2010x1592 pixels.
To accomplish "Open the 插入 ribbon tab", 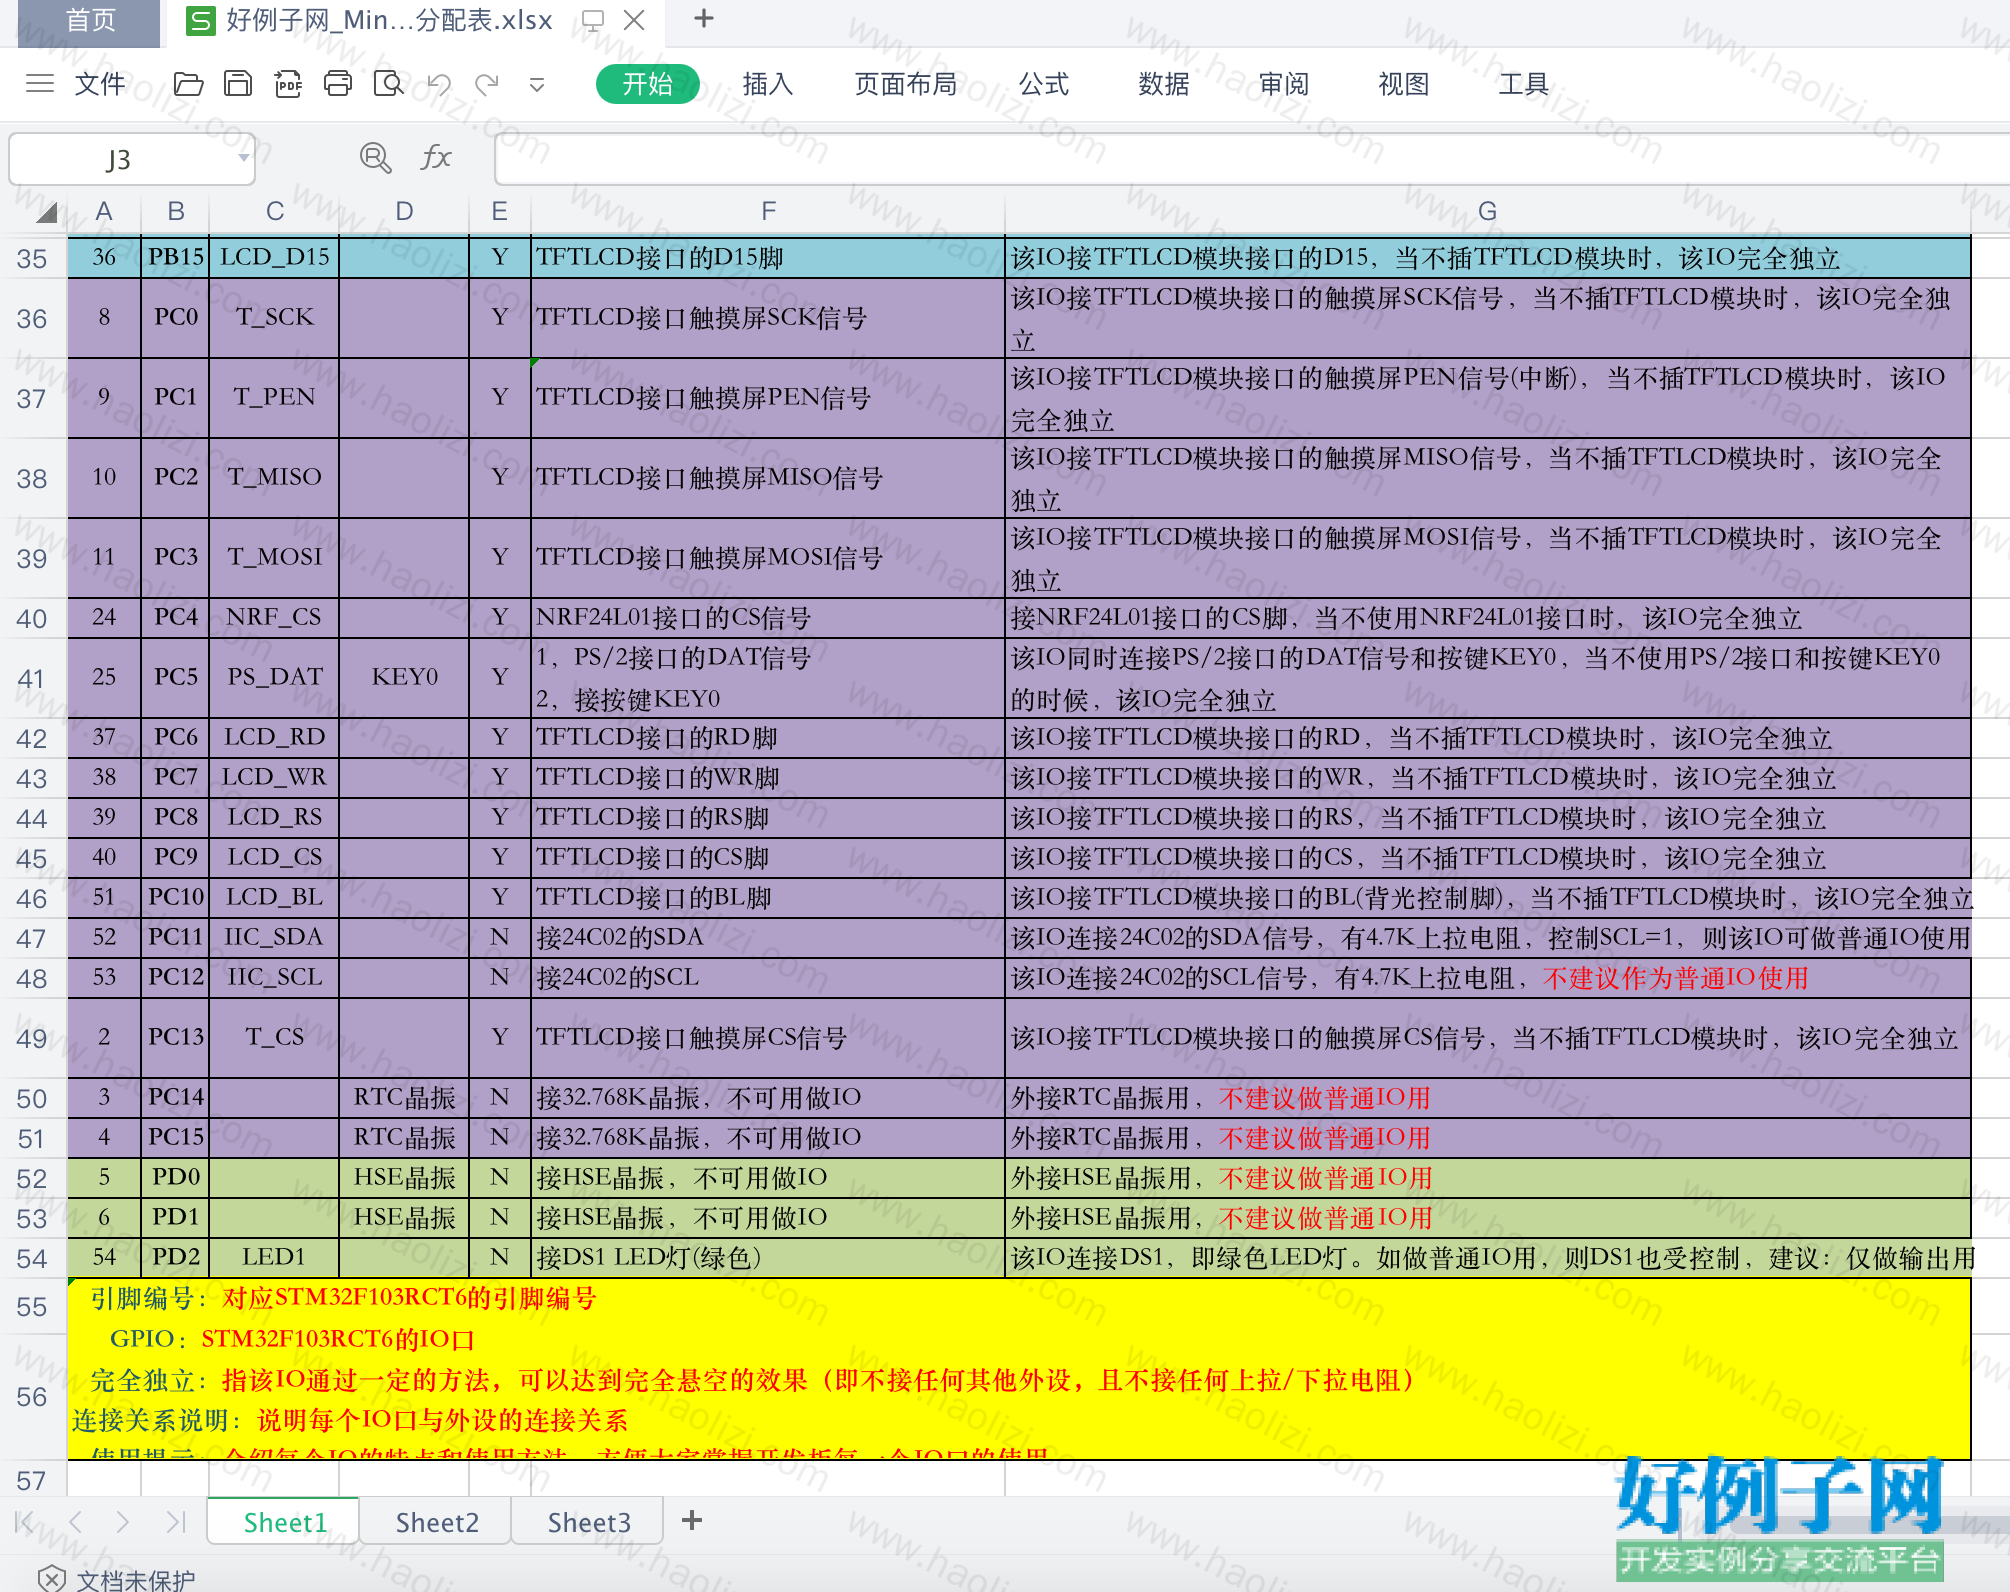I will click(768, 84).
